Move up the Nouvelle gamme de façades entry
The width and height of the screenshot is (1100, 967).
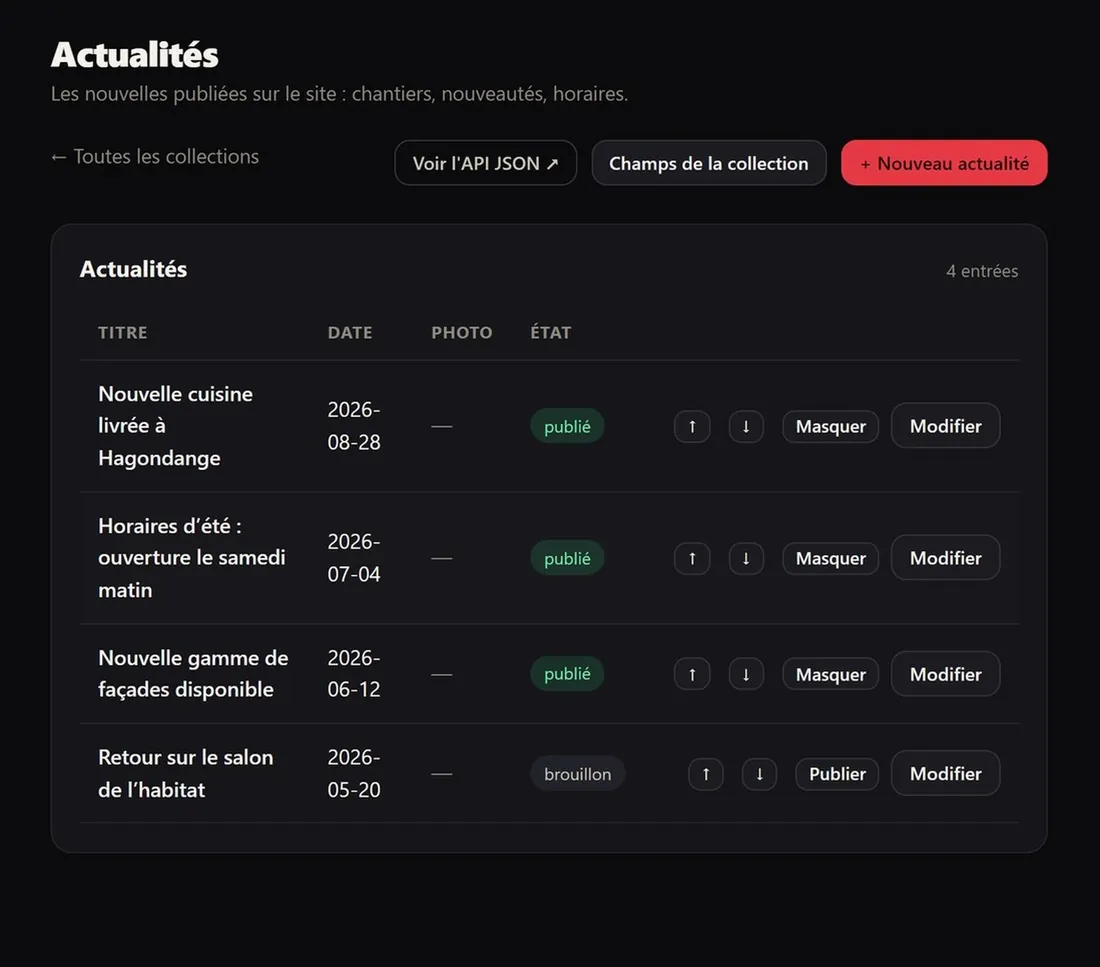(692, 674)
